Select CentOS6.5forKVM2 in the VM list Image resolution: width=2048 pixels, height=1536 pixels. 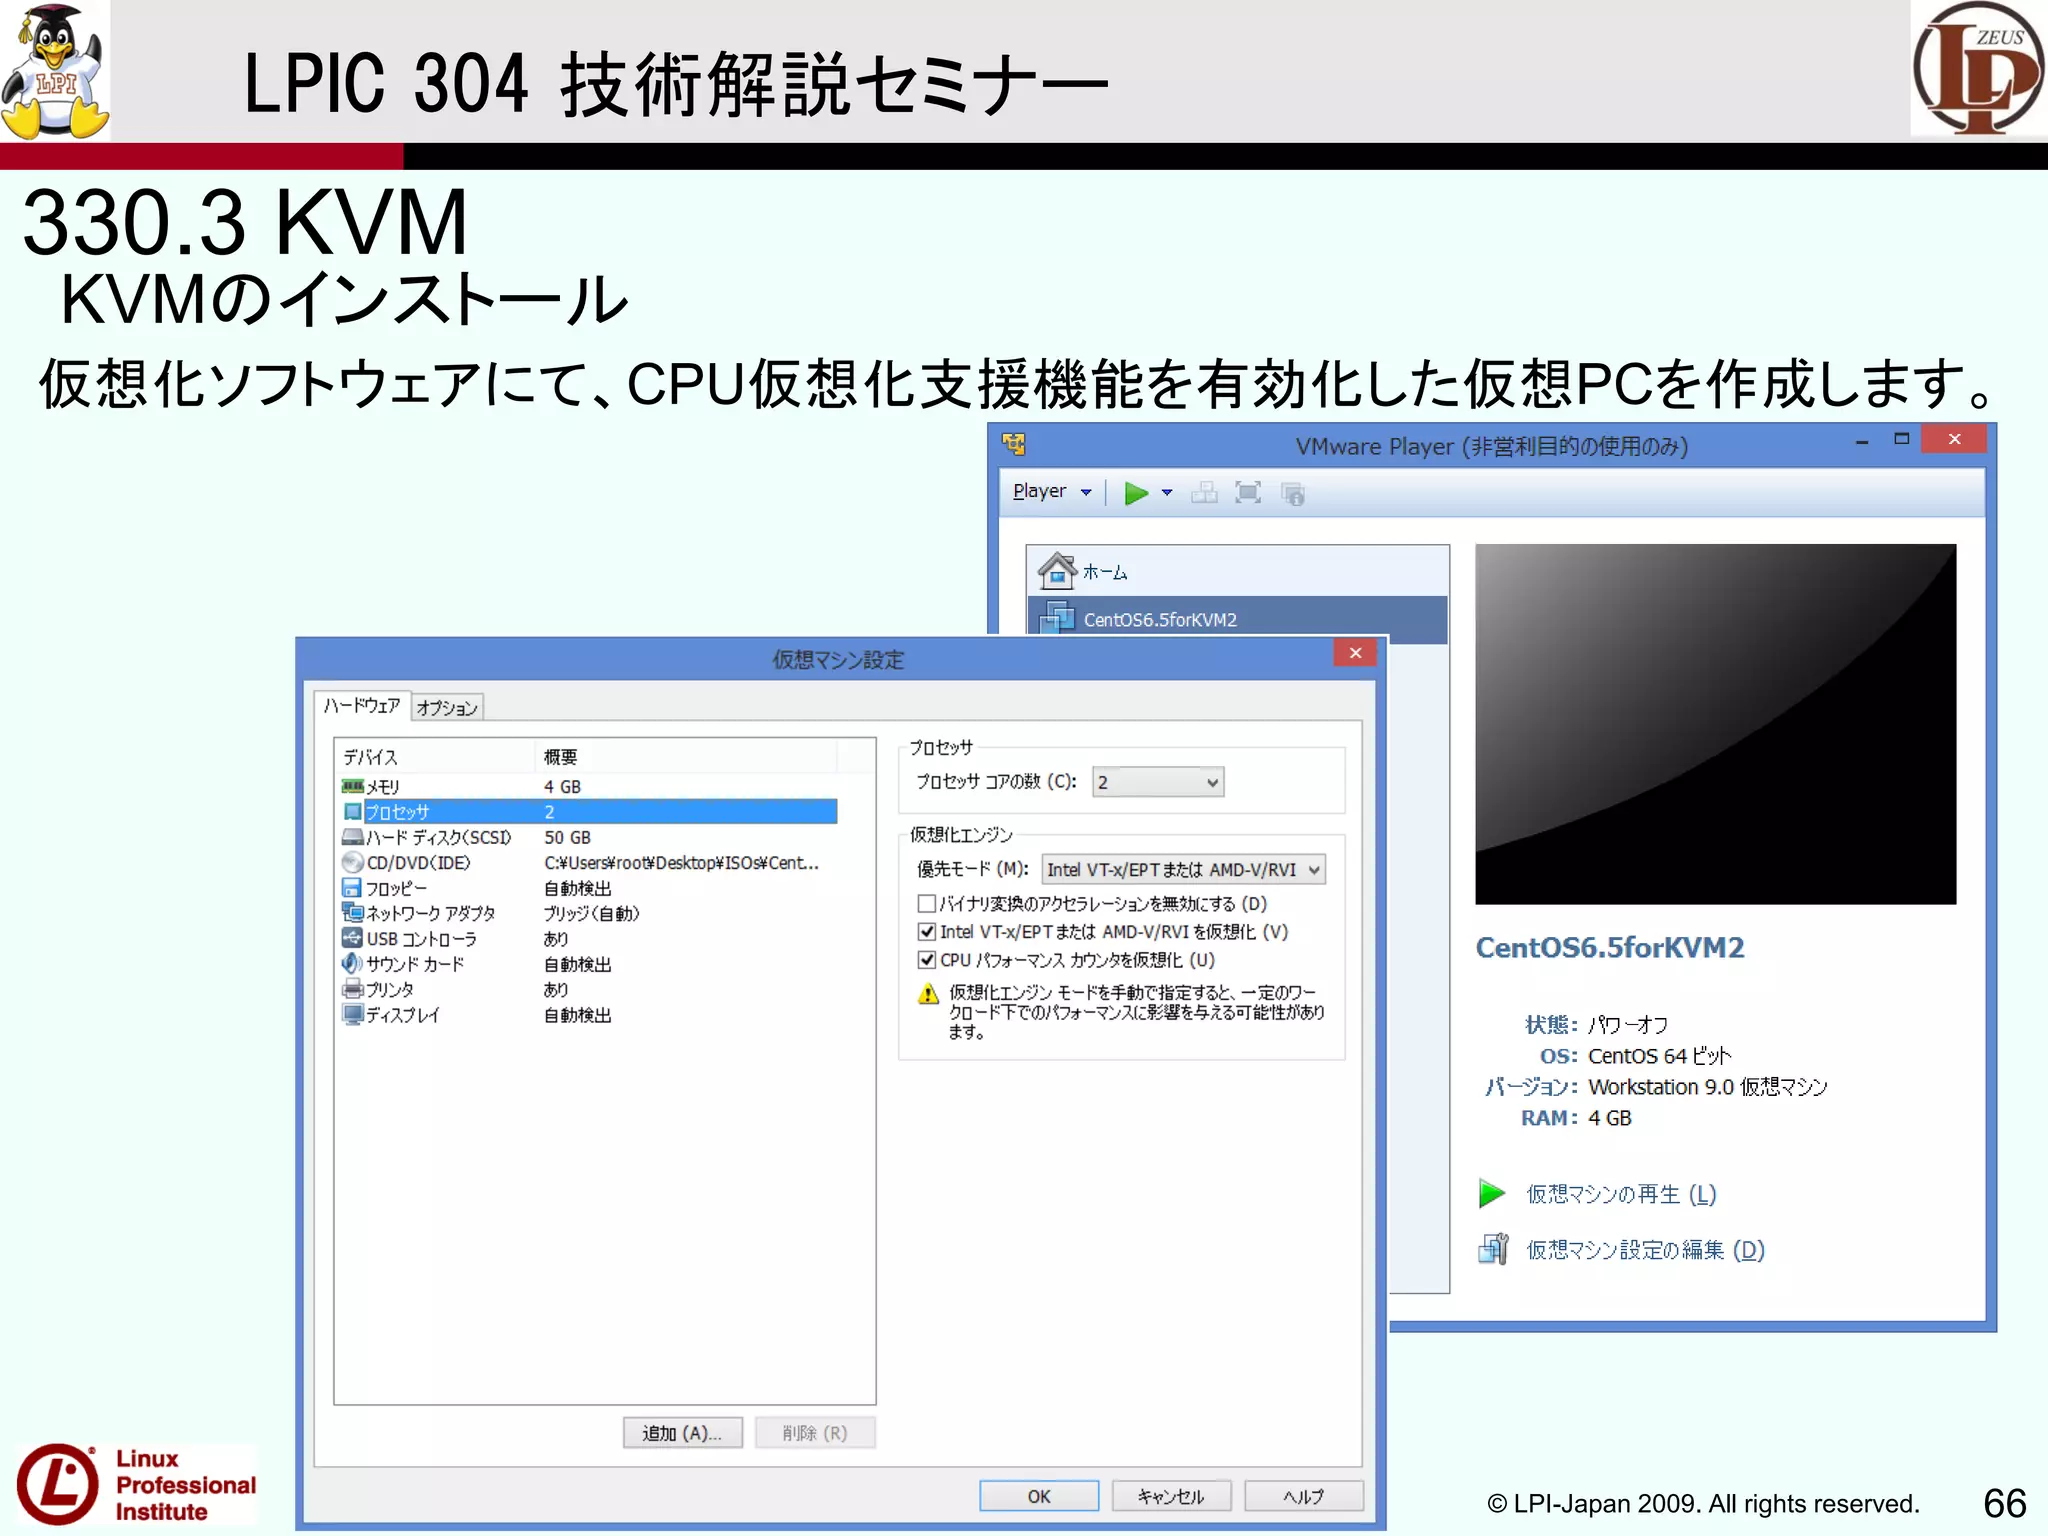pyautogui.click(x=1238, y=619)
